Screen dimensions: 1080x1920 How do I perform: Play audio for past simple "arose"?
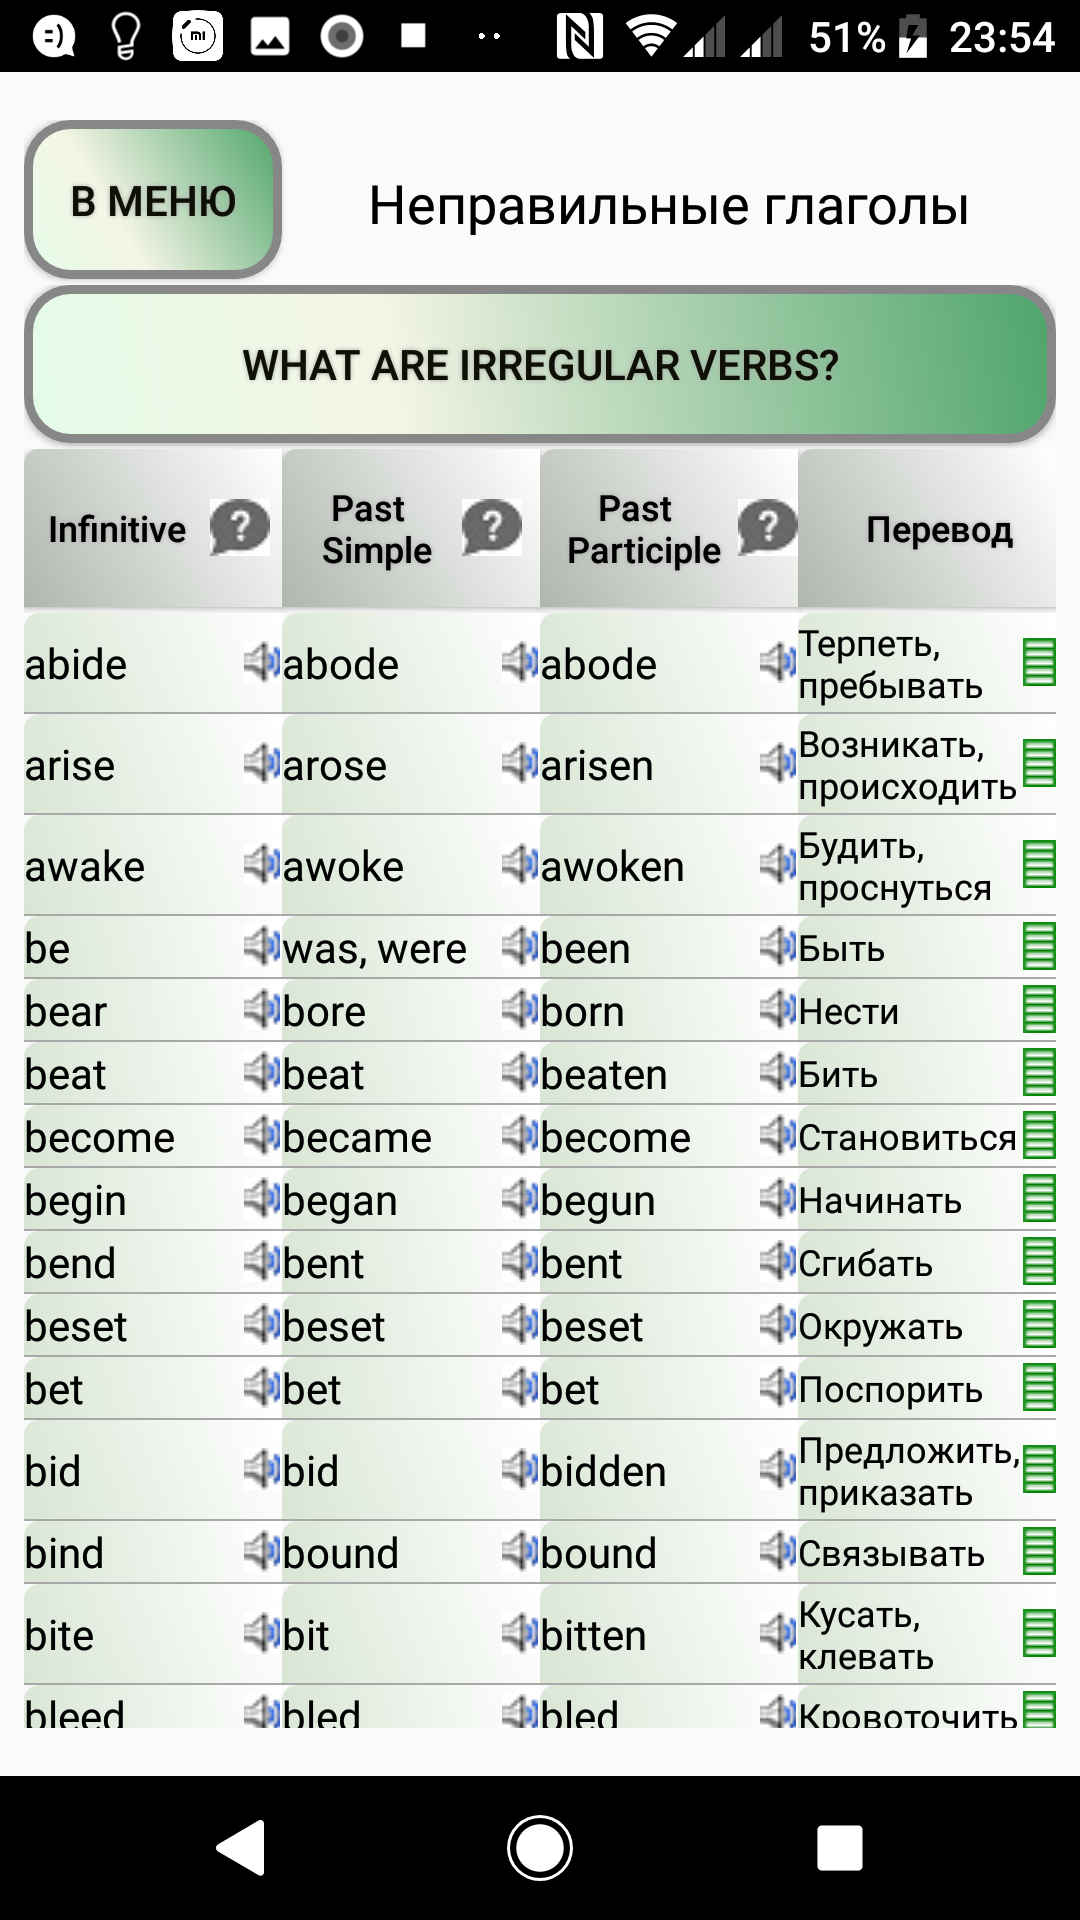pyautogui.click(x=520, y=763)
